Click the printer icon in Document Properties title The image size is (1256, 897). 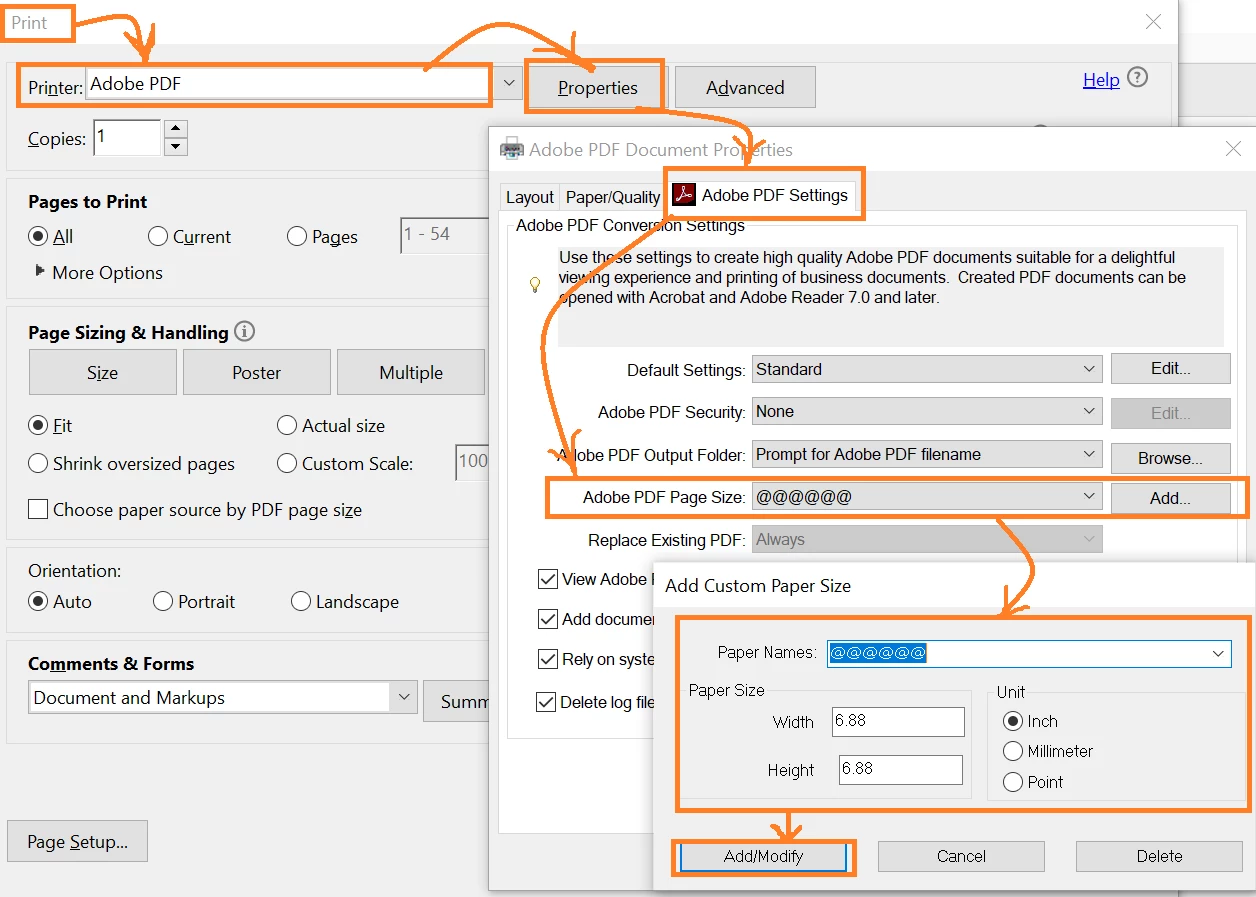pos(511,149)
